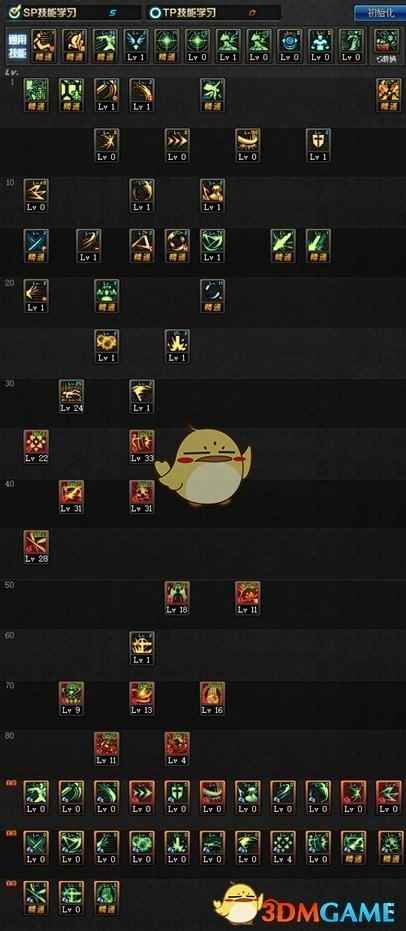Toggle the 切换 switch icon in top row

coord(387,46)
